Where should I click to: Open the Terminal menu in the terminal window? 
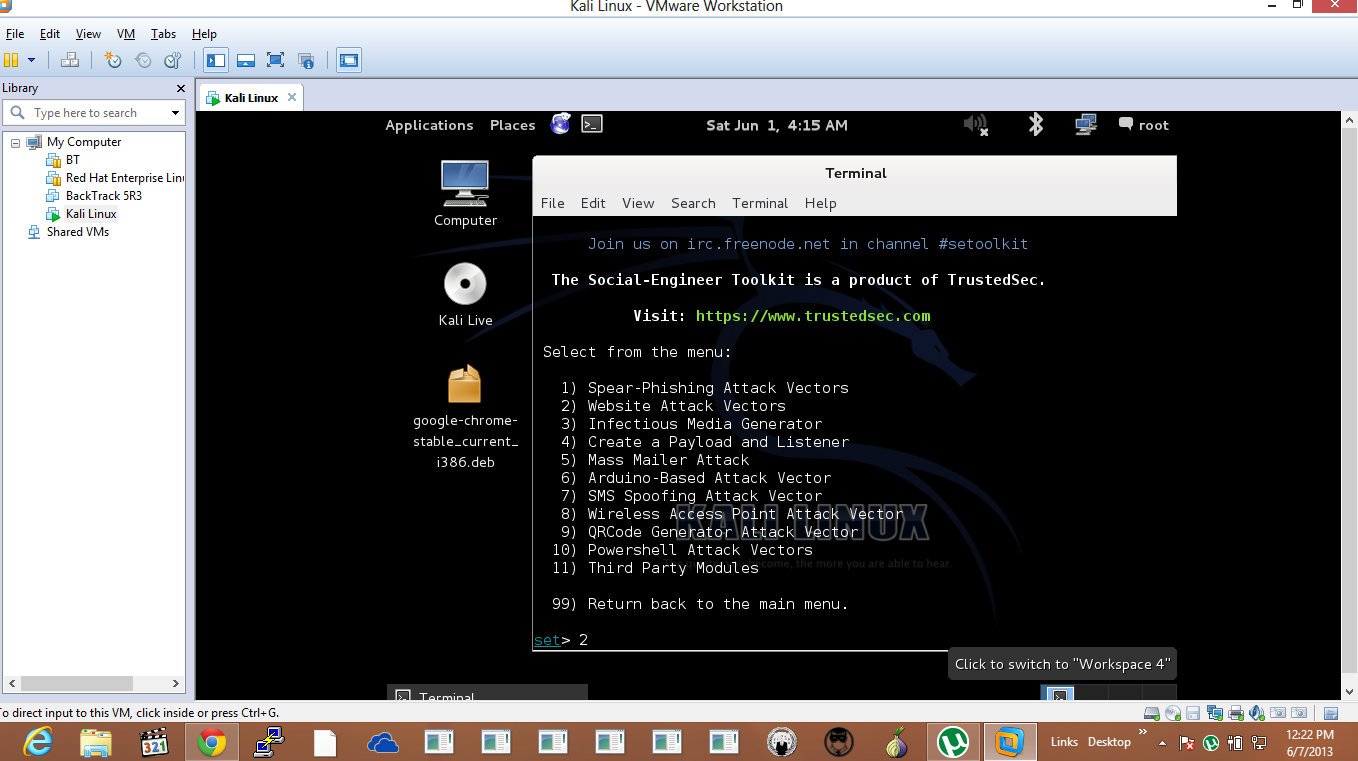[x=760, y=203]
